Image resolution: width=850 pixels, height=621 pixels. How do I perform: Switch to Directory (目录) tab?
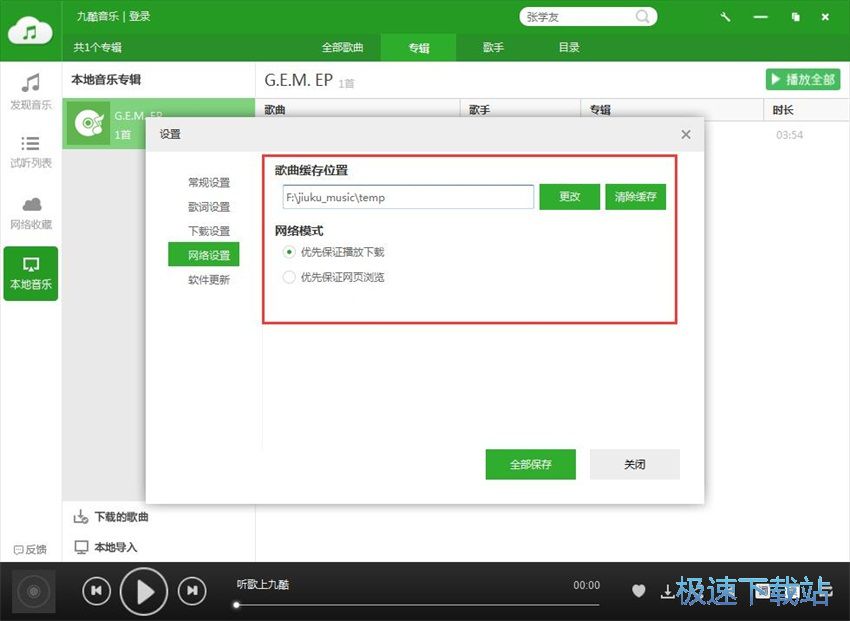pyautogui.click(x=569, y=48)
